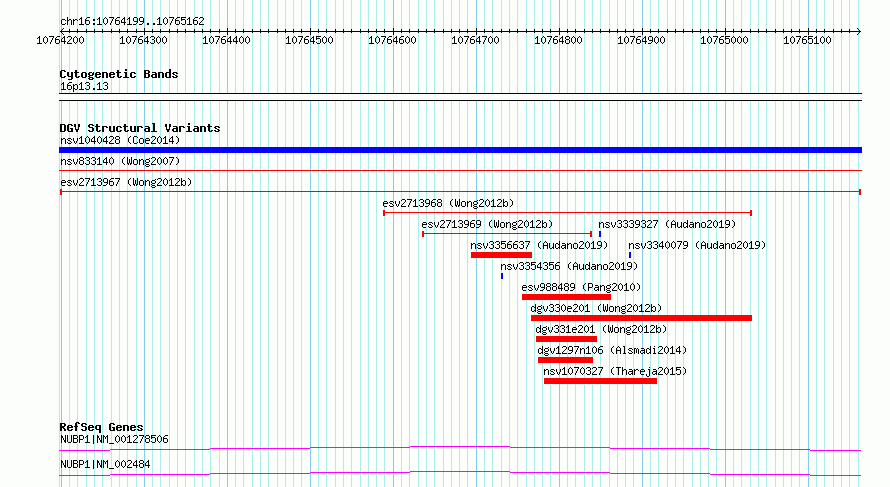Click the ruler's left arrow end

tap(62, 31)
